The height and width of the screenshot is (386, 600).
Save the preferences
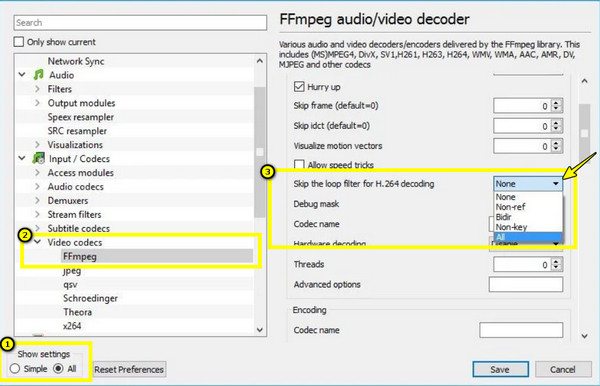tap(501, 369)
